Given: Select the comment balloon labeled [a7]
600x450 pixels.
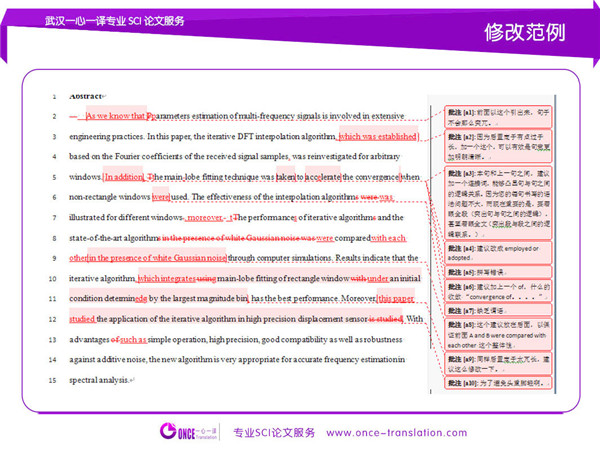Looking at the screenshot, I should click(498, 310).
